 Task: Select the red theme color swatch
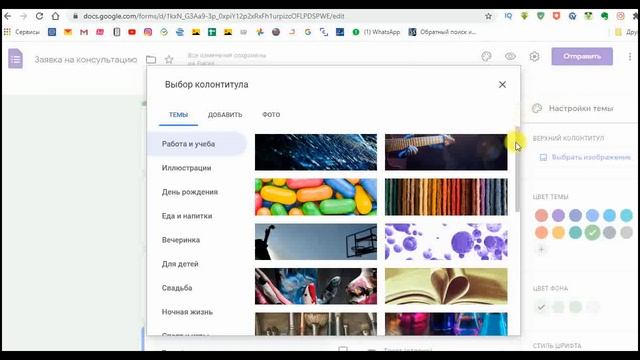[x=541, y=215]
